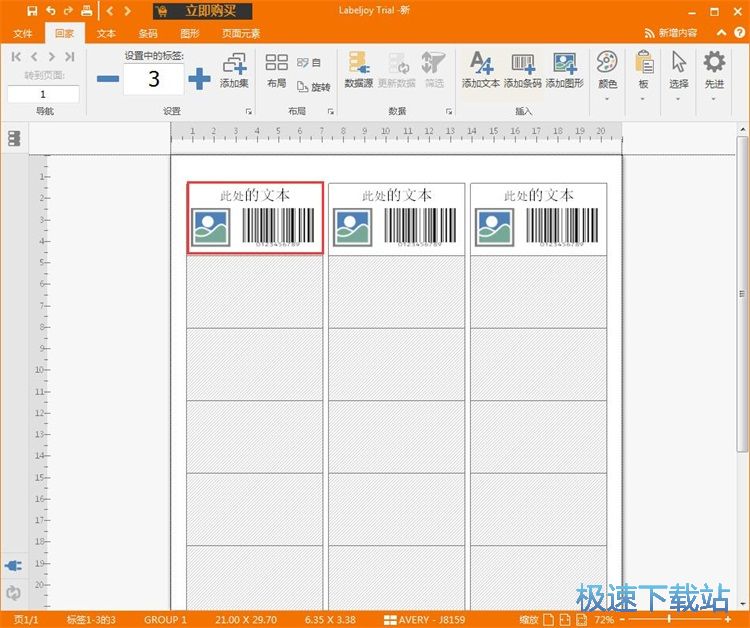Click the 筛选 filter tool
Viewport: 750px width, 628px height.
tap(434, 70)
